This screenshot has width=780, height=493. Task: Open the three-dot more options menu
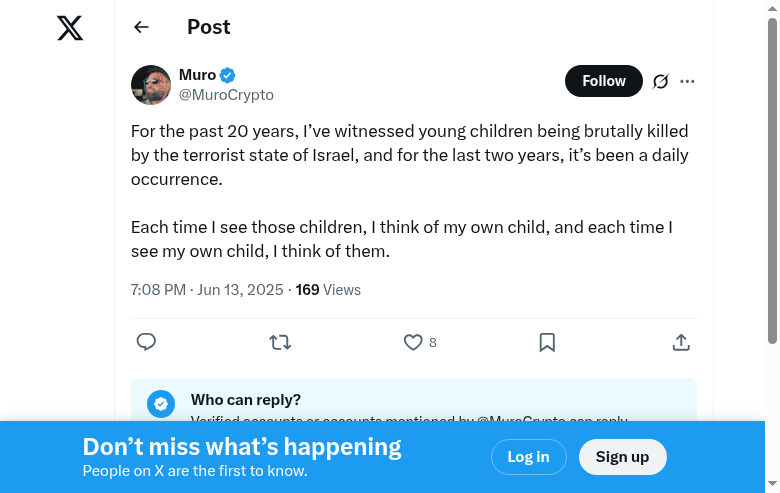point(687,81)
